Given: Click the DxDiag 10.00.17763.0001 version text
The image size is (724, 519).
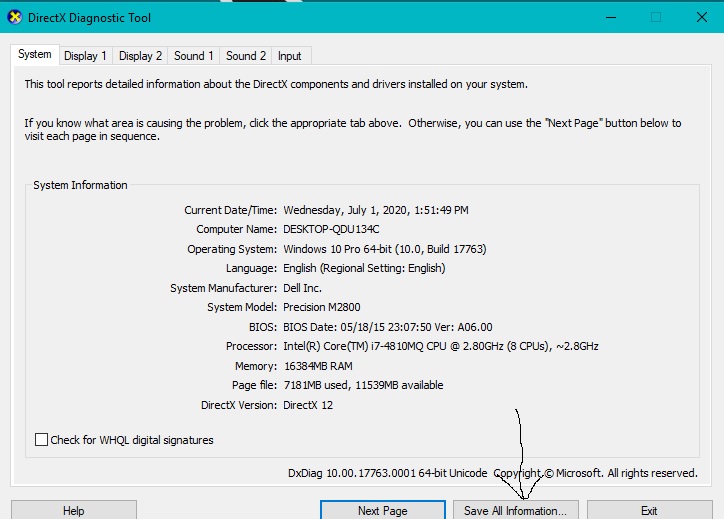Looking at the screenshot, I should (387, 473).
